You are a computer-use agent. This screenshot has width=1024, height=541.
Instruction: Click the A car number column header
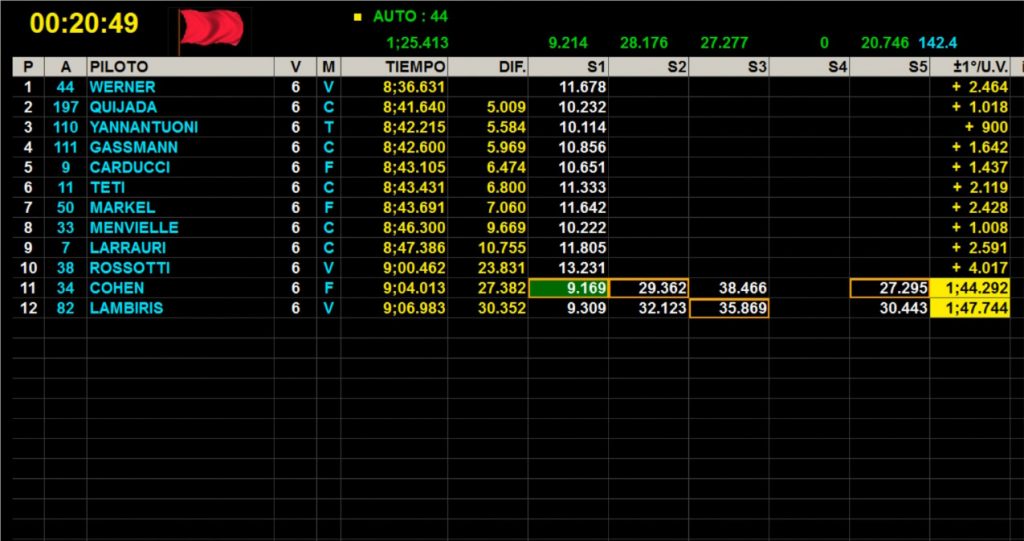pos(65,67)
